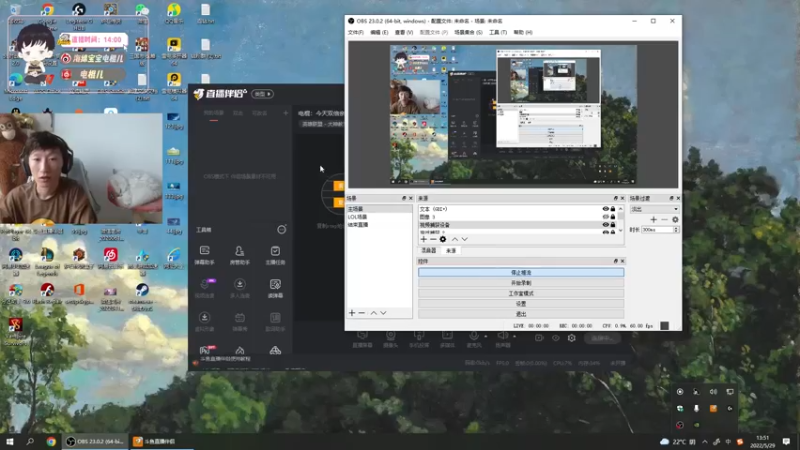Image resolution: width=800 pixels, height=450 pixels.
Task: Select the 主场景 scene
Action: point(379,209)
